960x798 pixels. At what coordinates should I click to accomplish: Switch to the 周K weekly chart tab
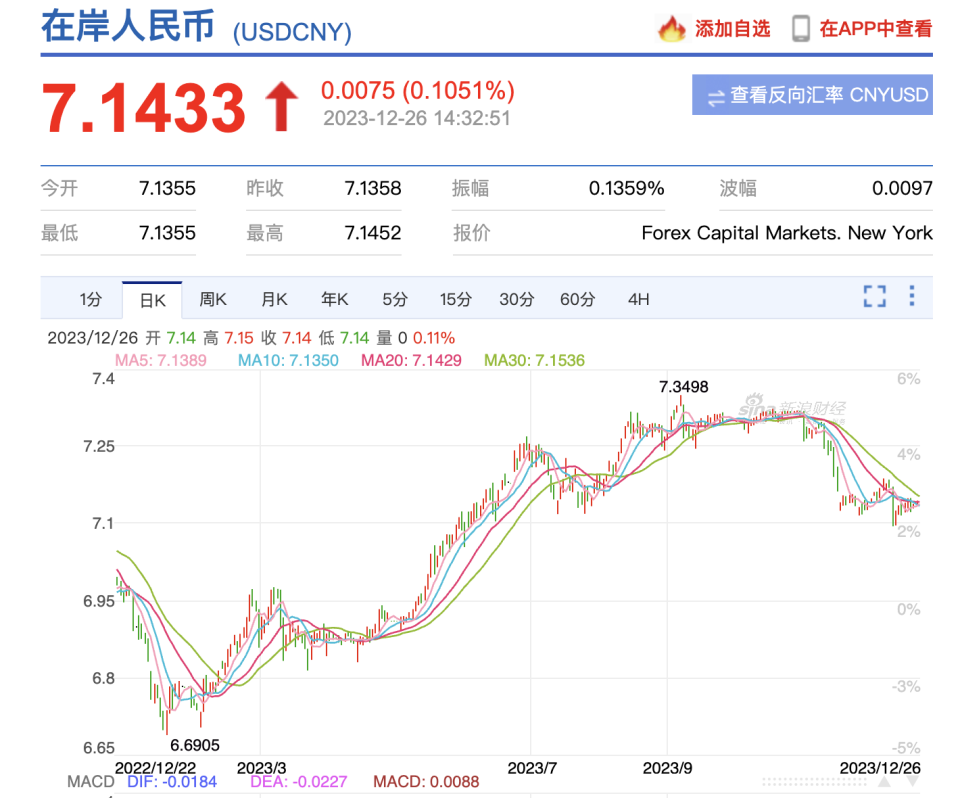coord(213,298)
